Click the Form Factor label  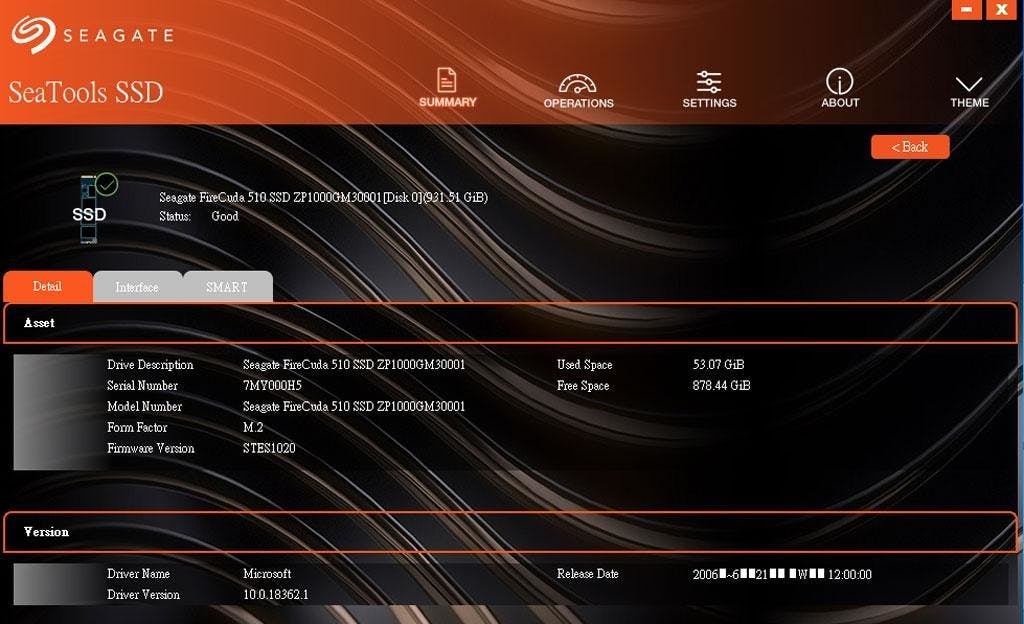[x=137, y=428]
